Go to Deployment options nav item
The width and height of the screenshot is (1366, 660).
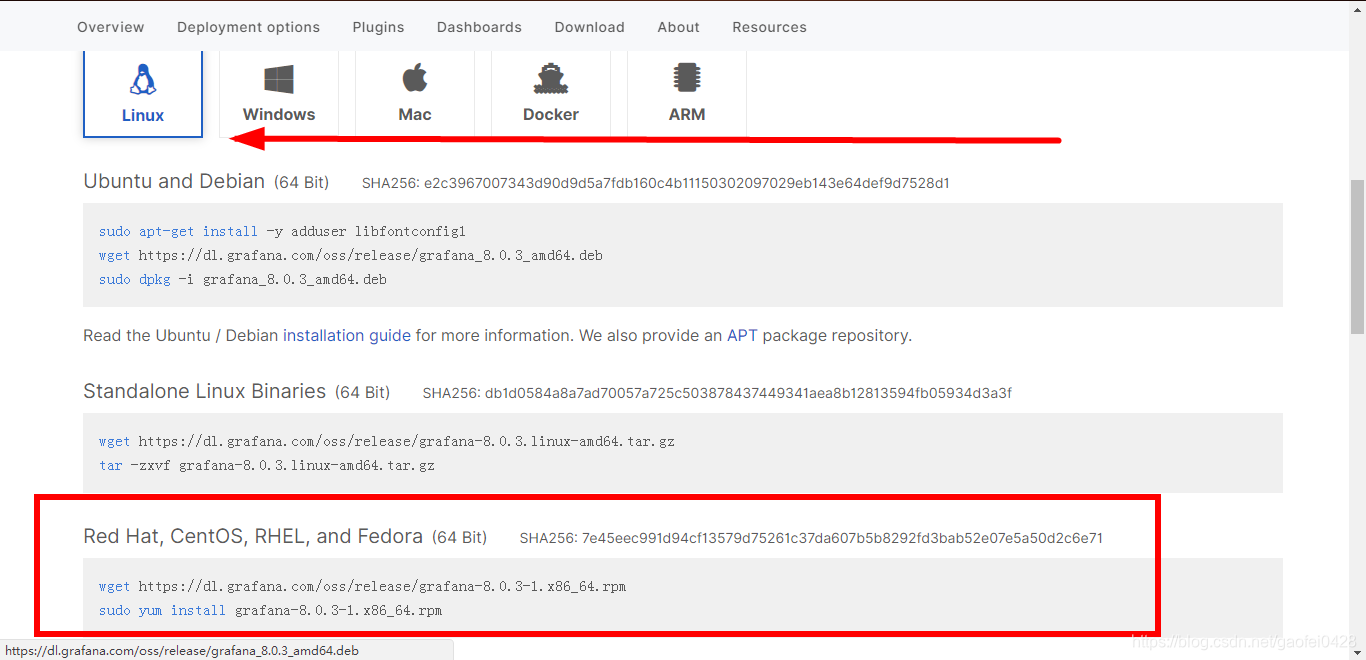249,27
